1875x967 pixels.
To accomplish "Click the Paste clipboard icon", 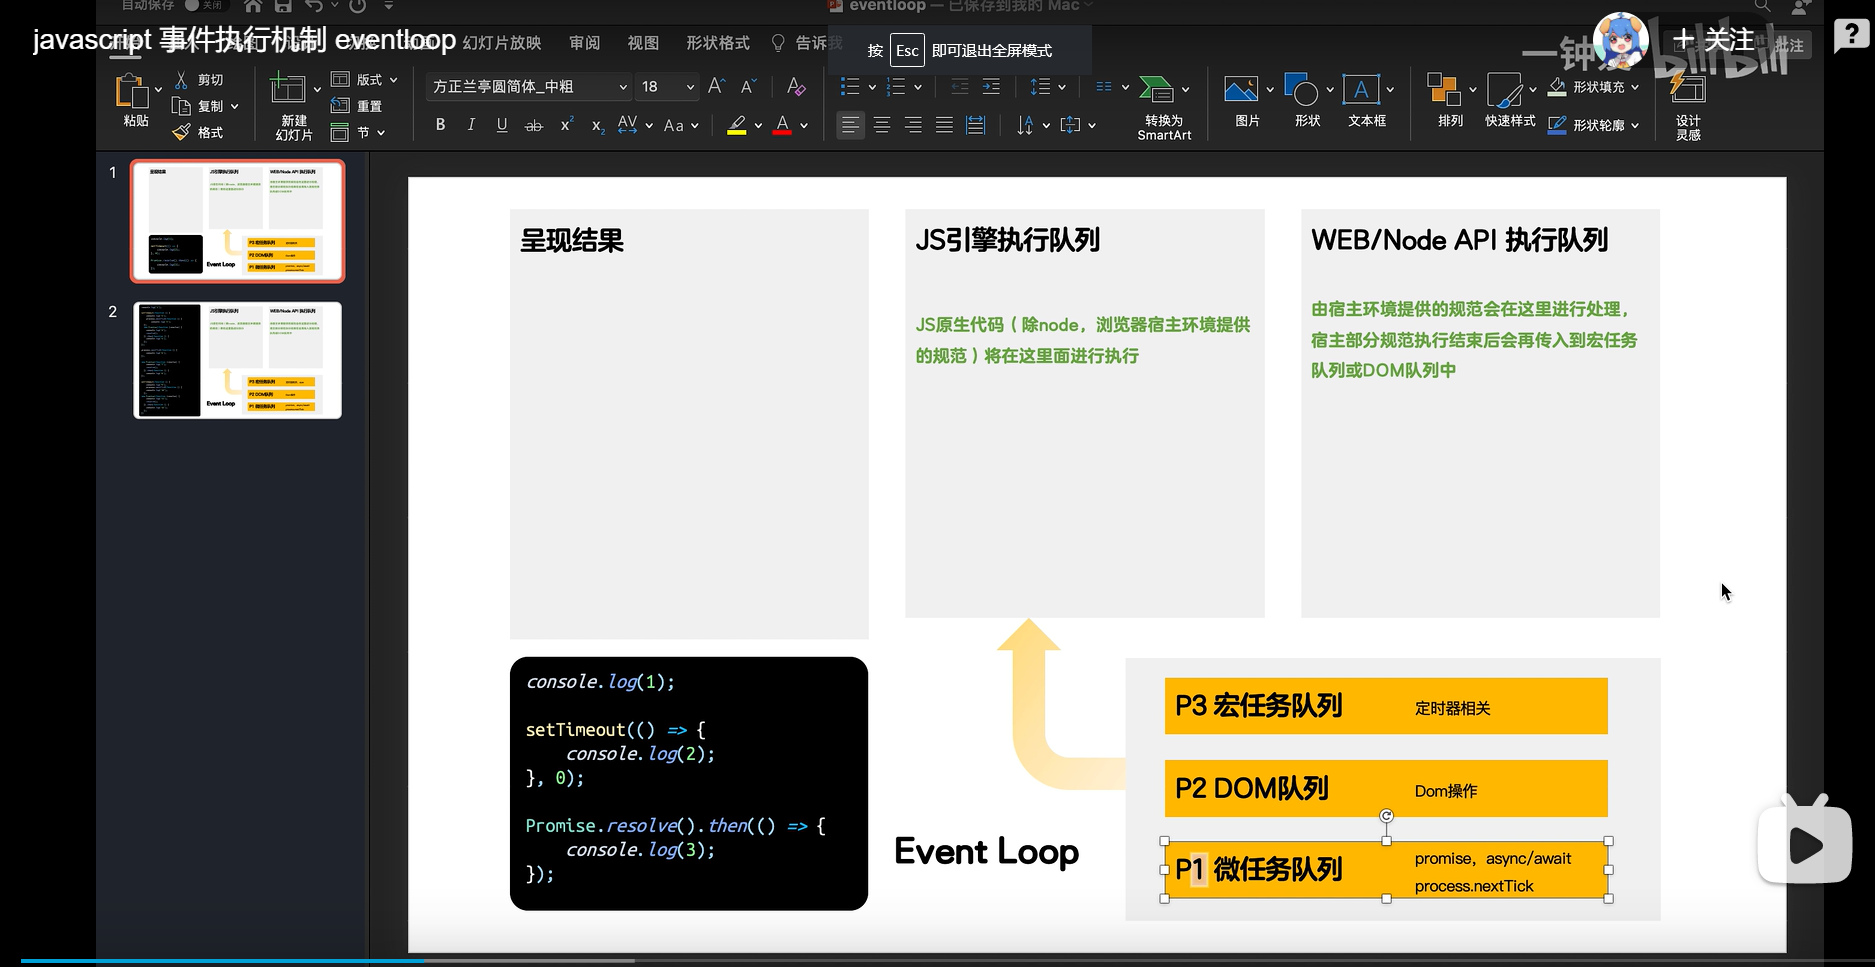I will pyautogui.click(x=131, y=91).
